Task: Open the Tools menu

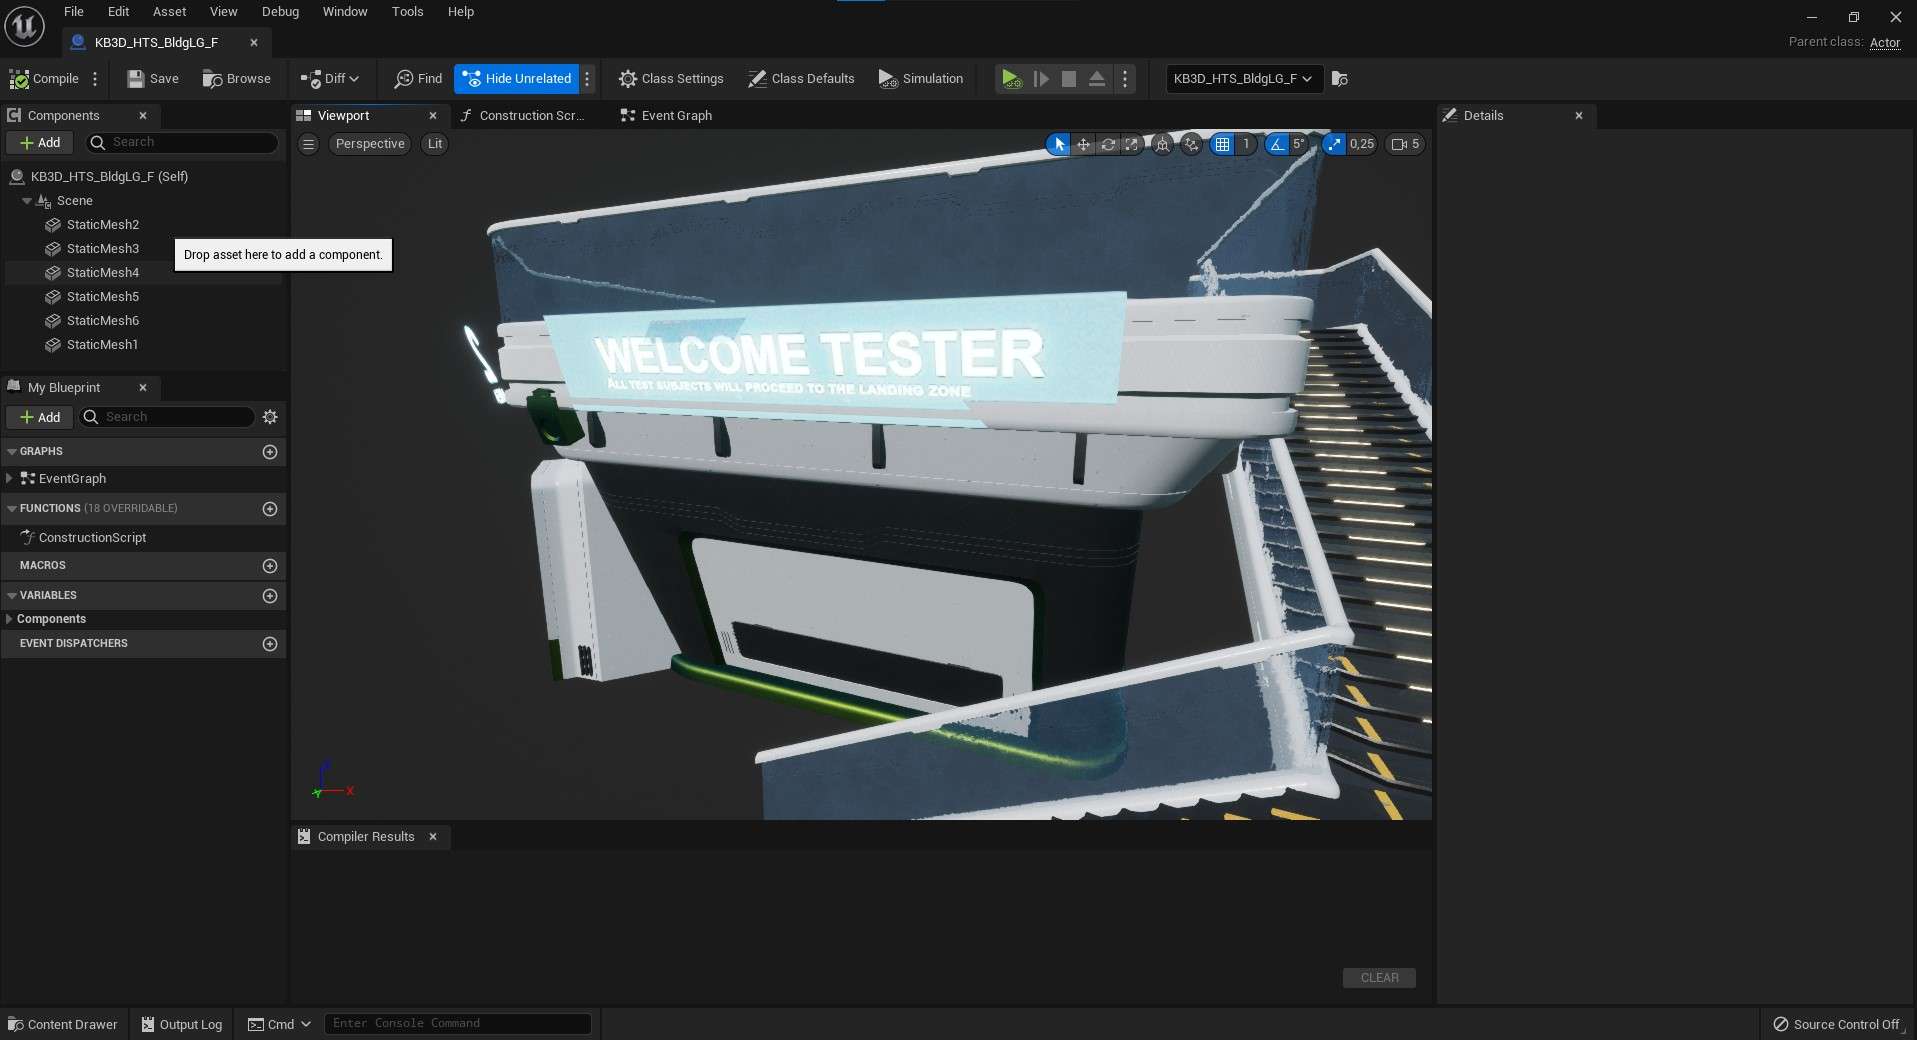Action: coord(407,12)
